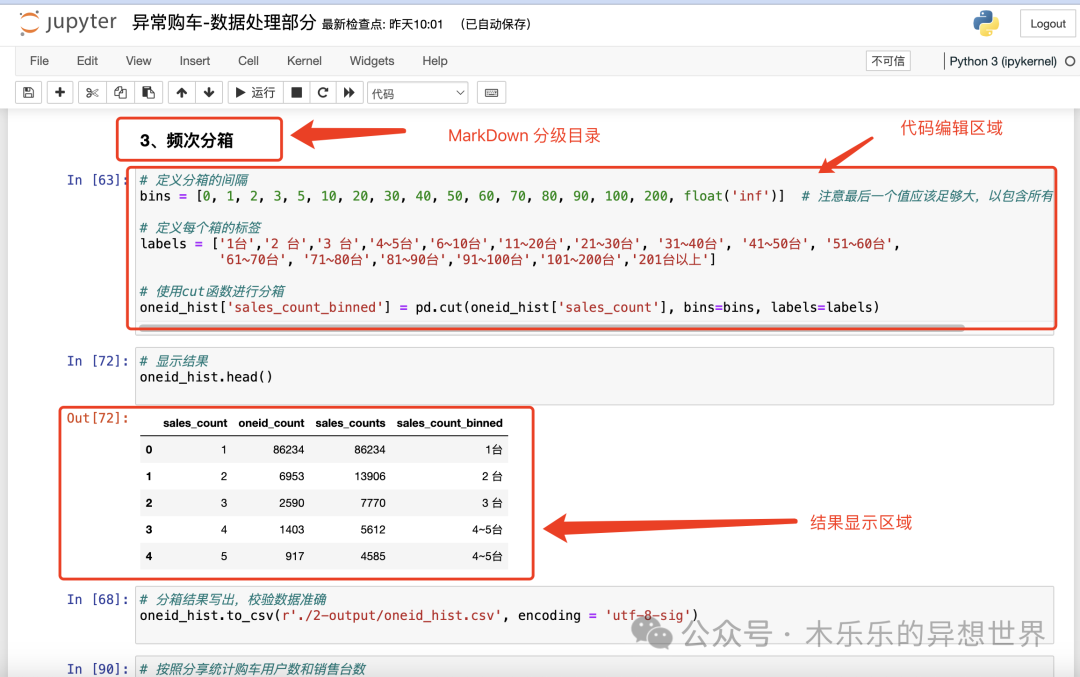The image size is (1080, 677).
Task: Click into the to_csv code cell
Action: click(594, 615)
